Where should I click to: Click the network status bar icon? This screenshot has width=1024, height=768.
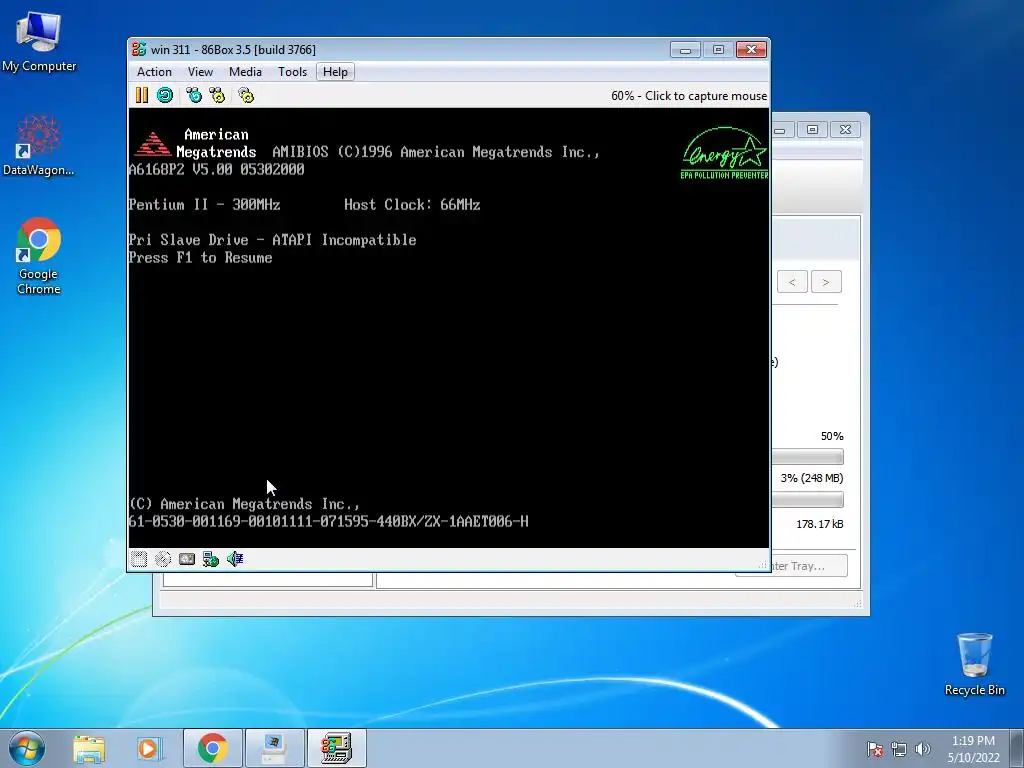tap(211, 559)
